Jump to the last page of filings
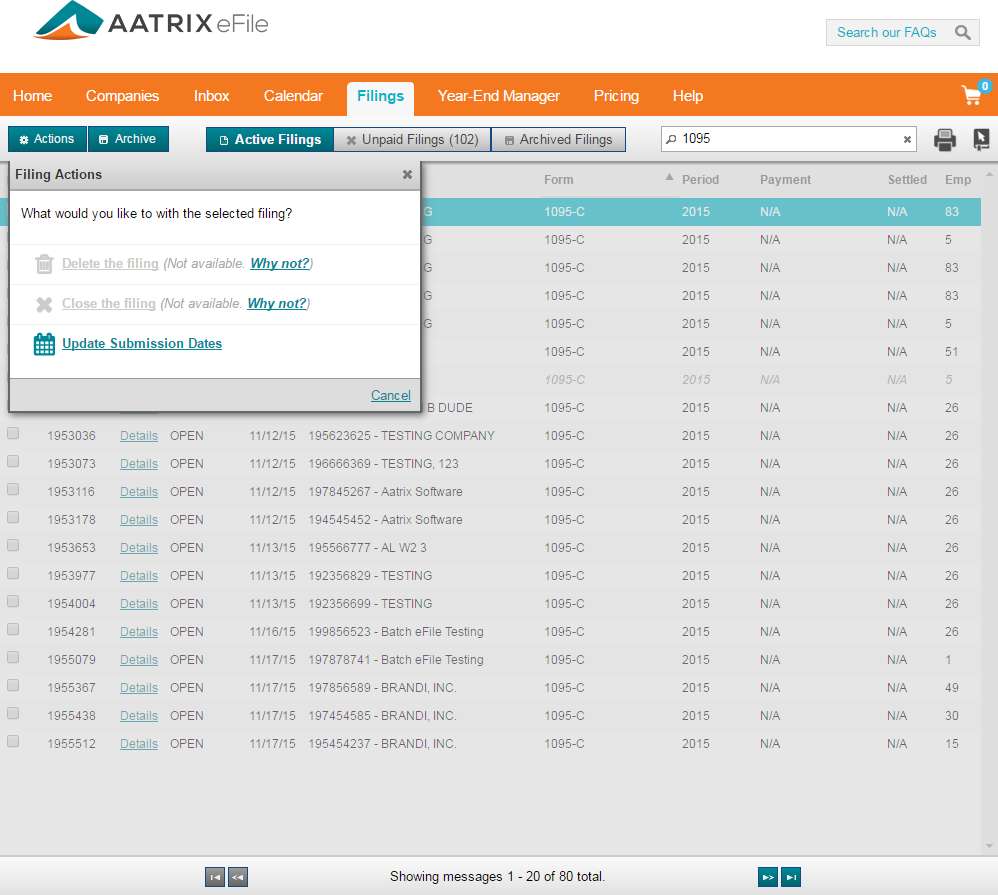998x895 pixels. [x=791, y=877]
